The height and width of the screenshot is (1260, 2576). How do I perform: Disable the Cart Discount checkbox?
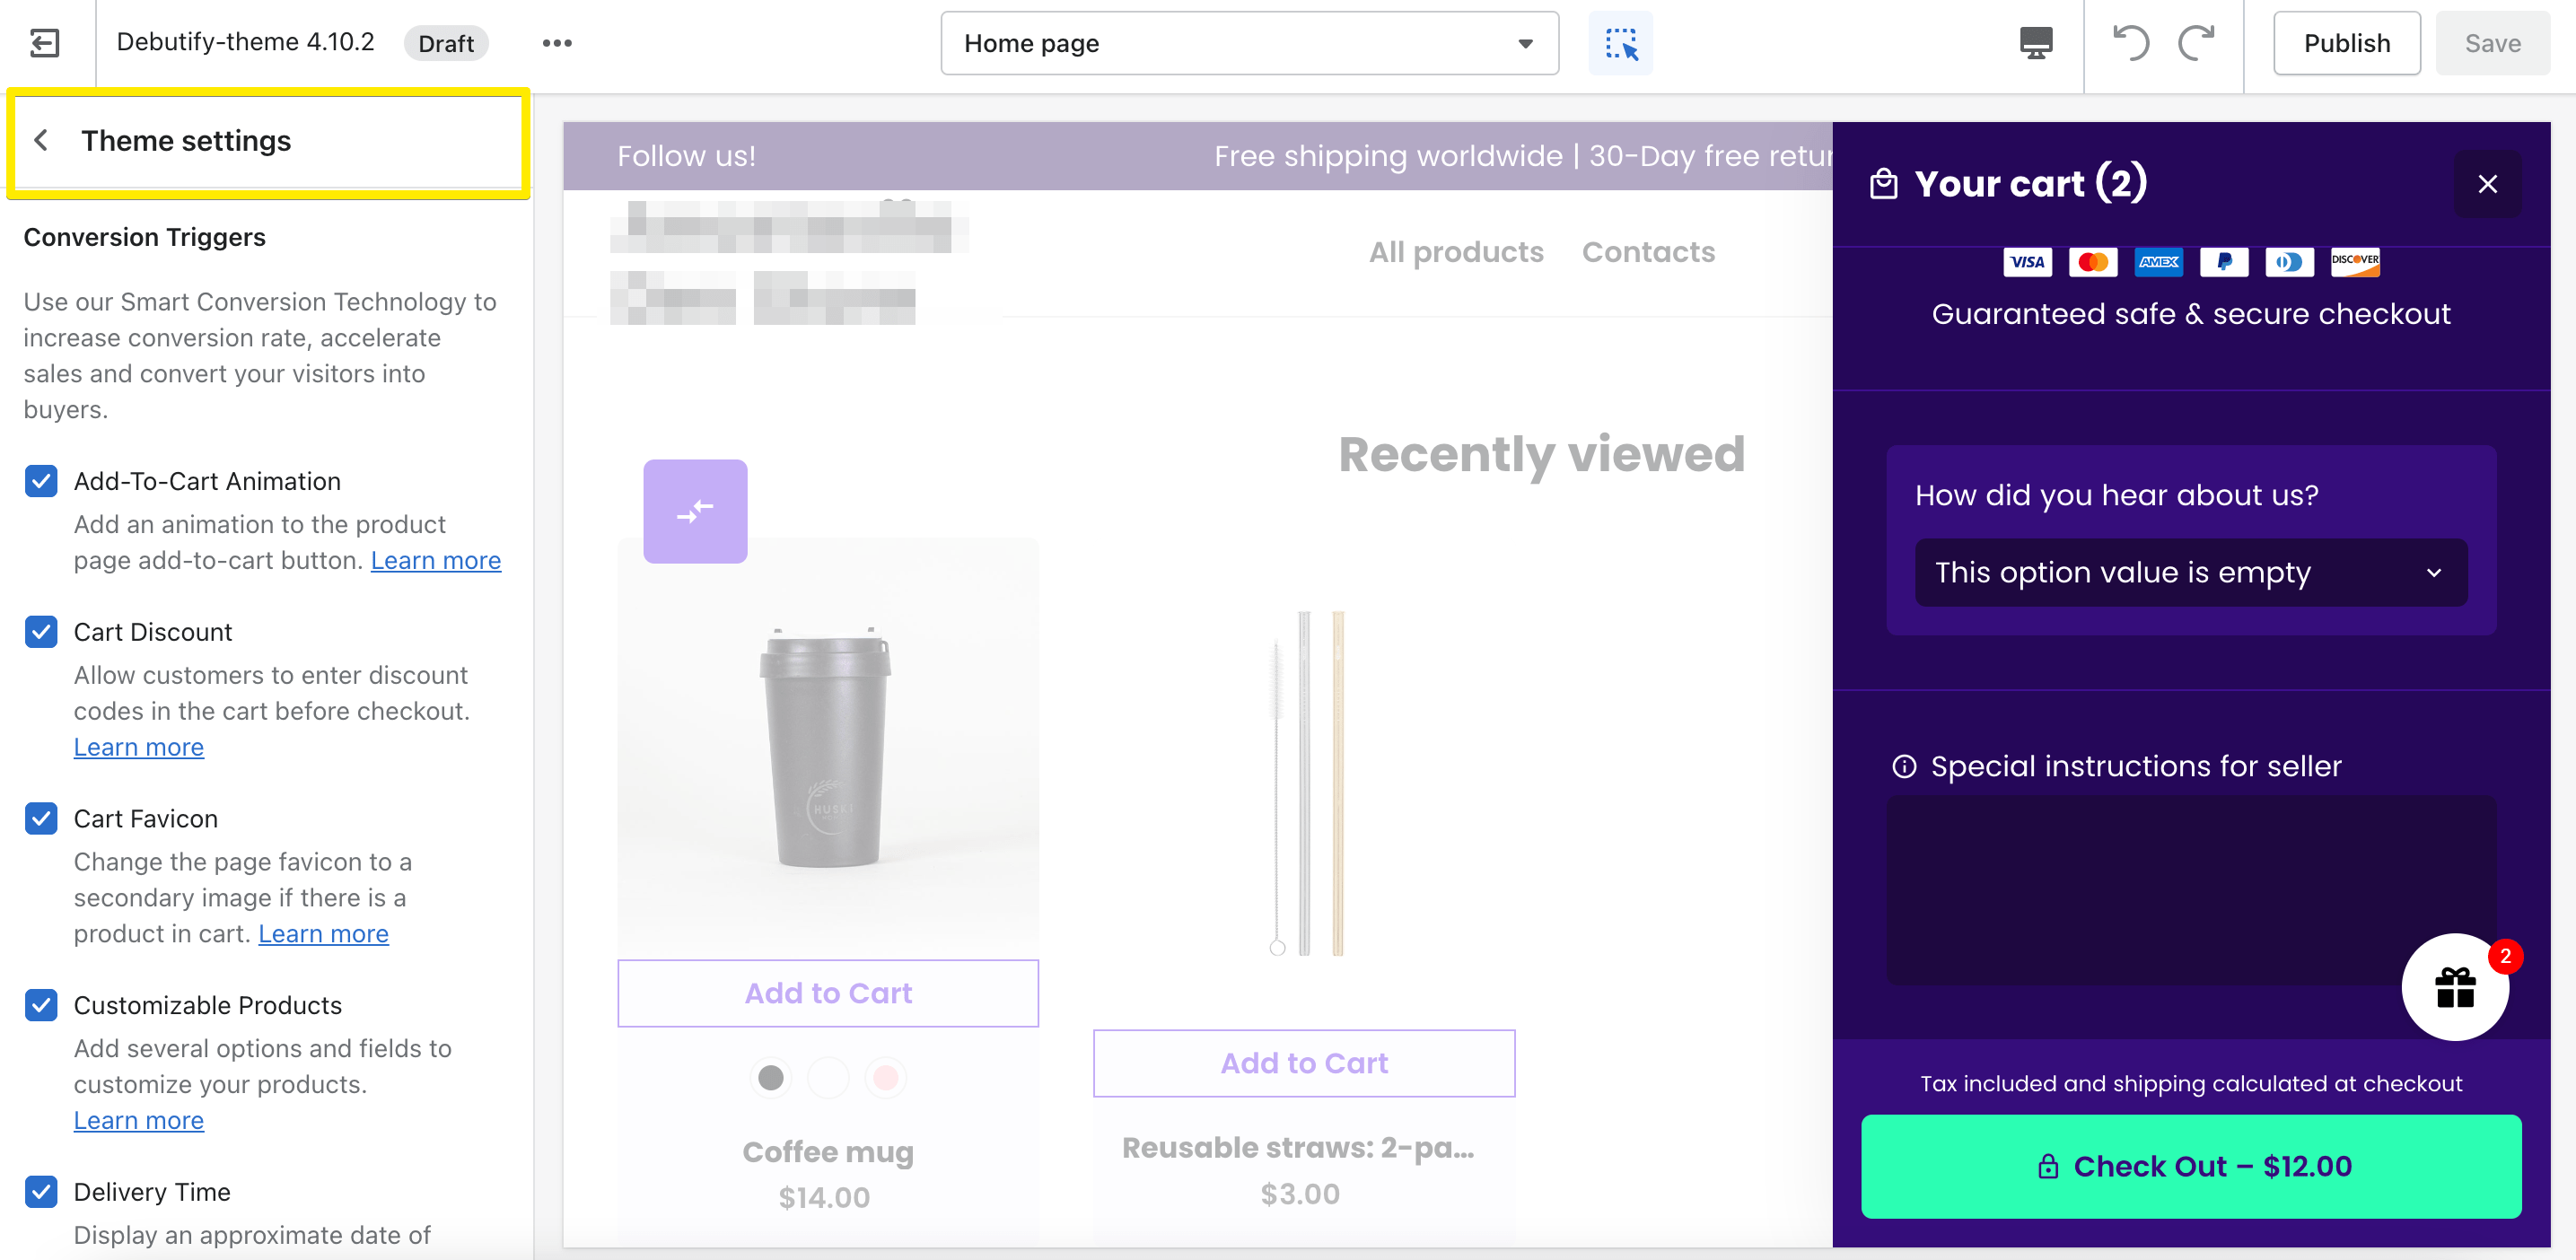click(x=40, y=632)
